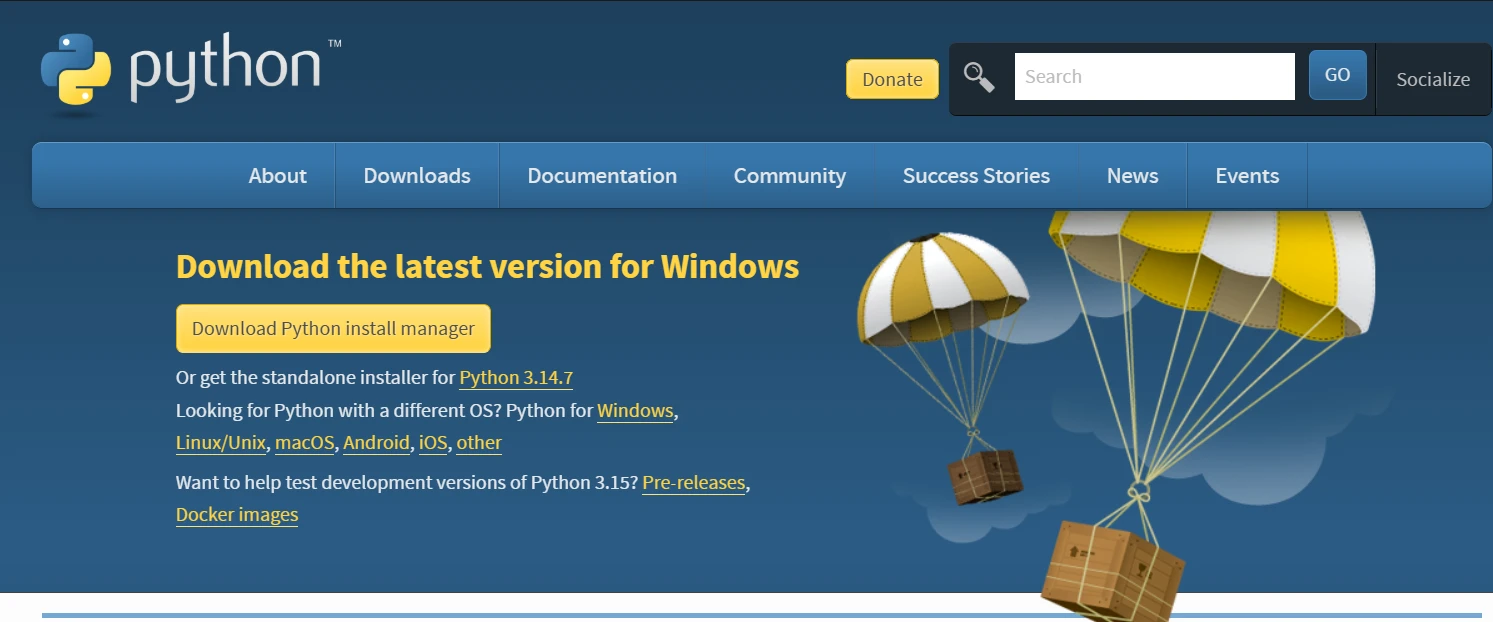This screenshot has height=622, width=1493.
Task: Click the Donate button
Action: pos(892,79)
